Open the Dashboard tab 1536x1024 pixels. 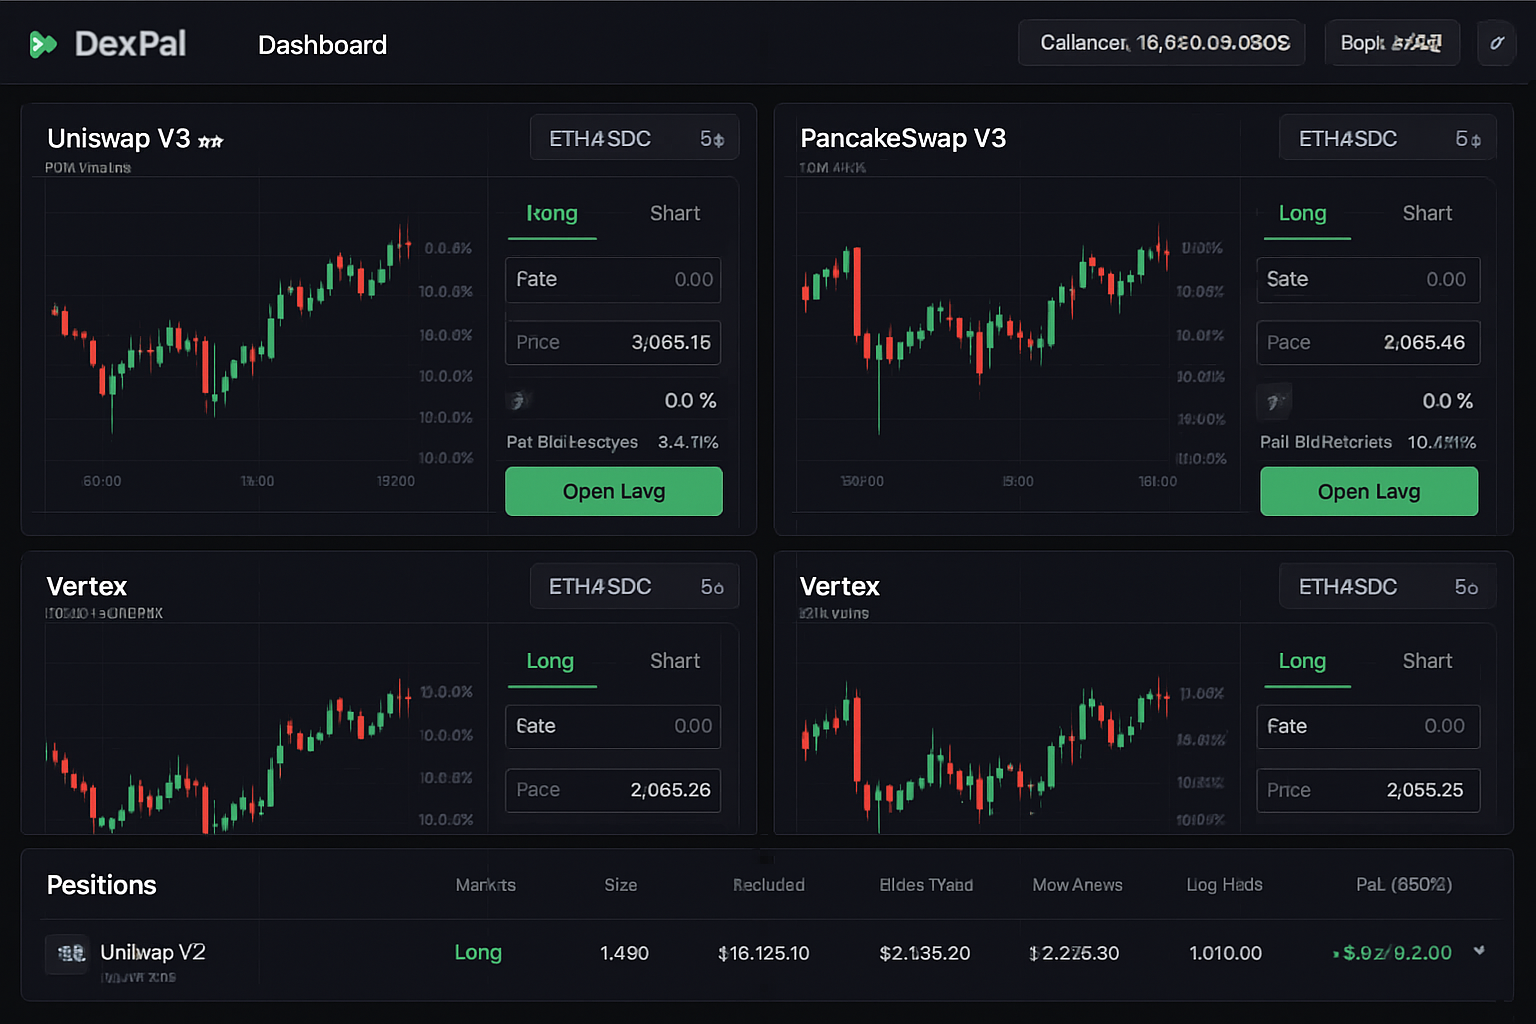(322, 45)
